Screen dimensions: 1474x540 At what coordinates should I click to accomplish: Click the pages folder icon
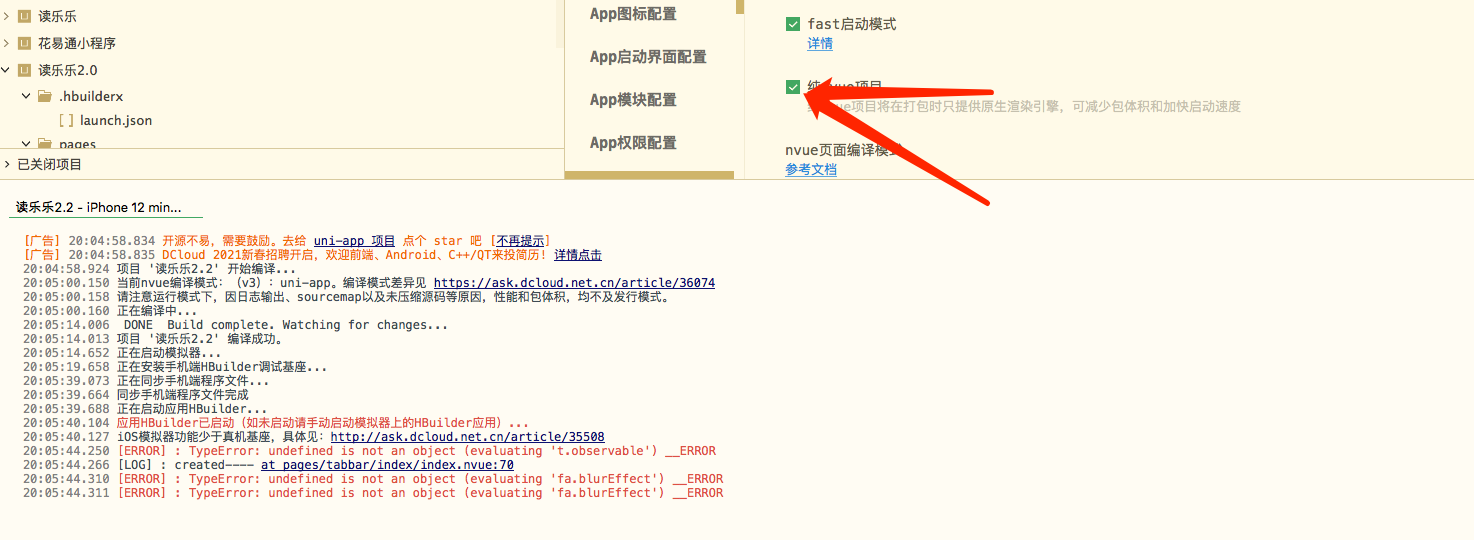[x=44, y=145]
